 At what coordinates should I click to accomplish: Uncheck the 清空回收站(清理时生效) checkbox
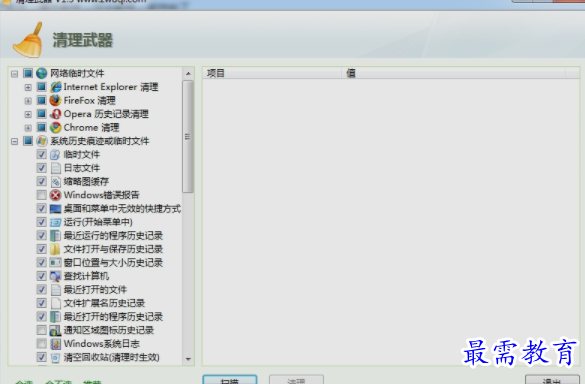pos(41,357)
